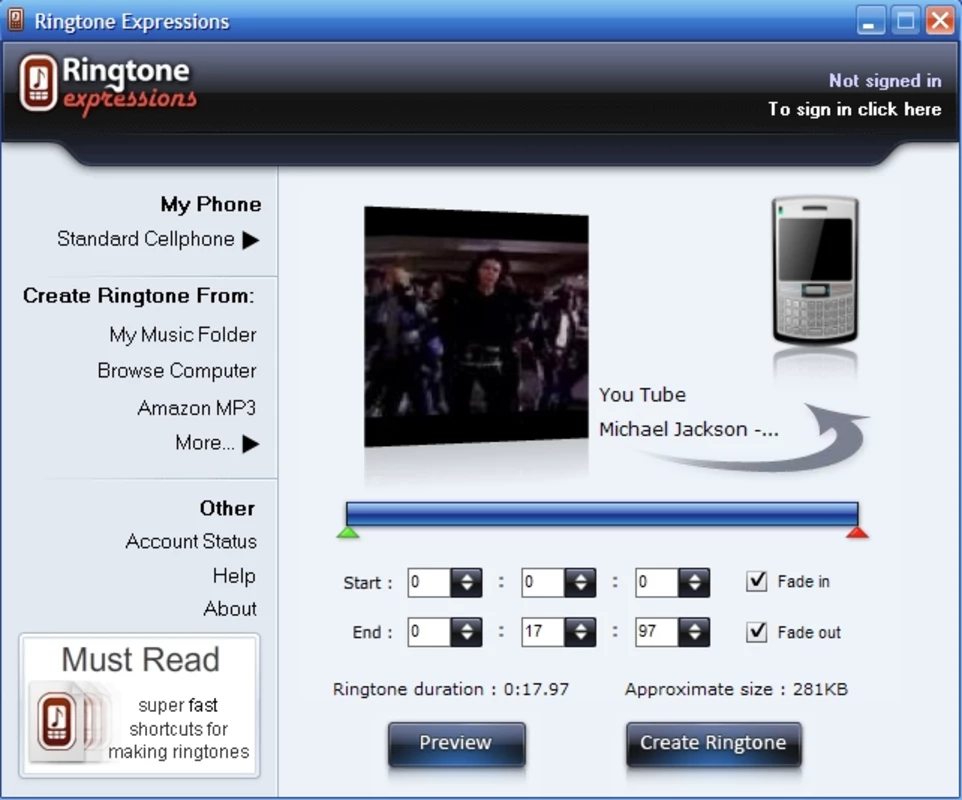The image size is (962, 800).
Task: Click 'Ringtone duration : 0:17.97' text
Action: [451, 689]
